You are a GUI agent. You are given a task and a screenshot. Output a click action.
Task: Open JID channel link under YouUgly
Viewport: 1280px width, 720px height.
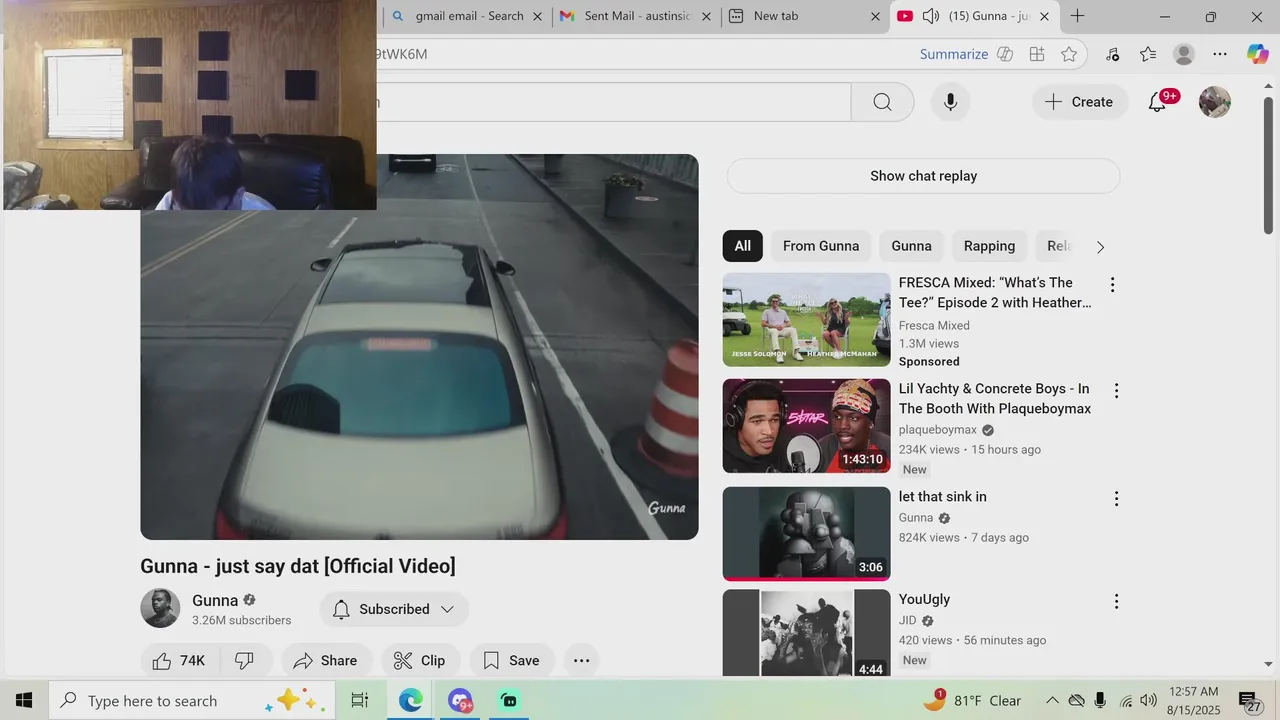coord(909,621)
